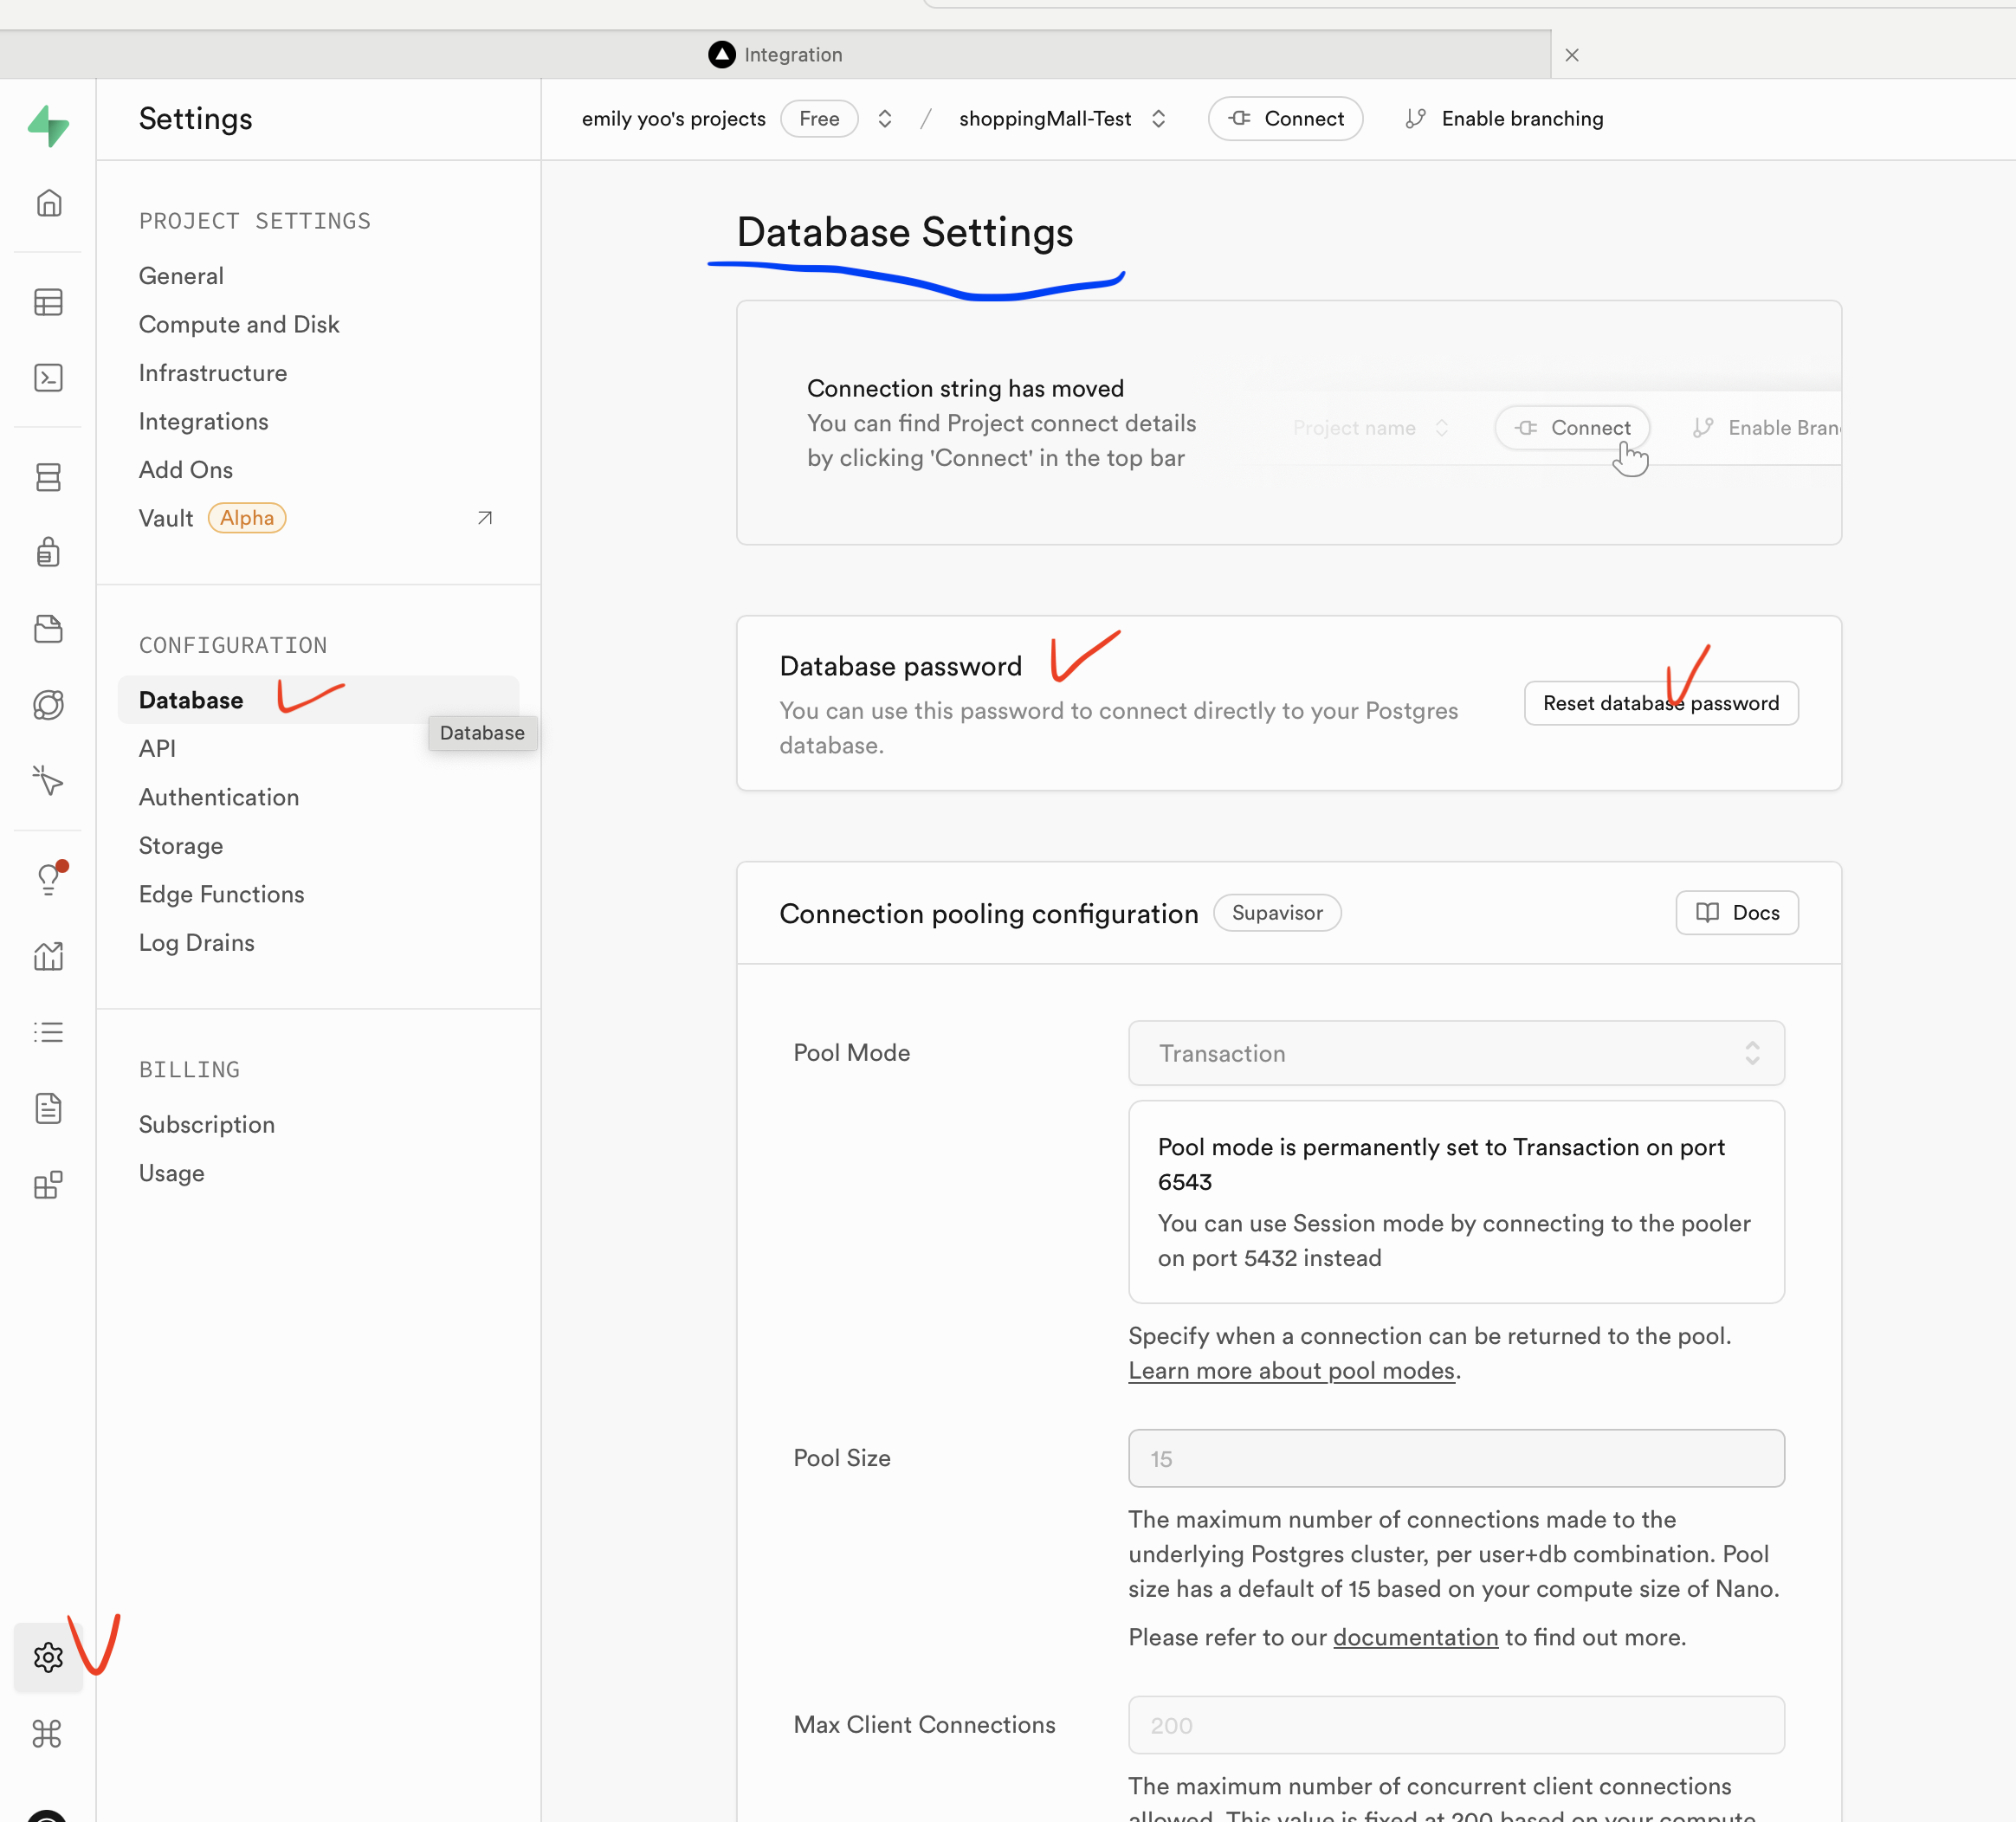Open the Database sidebar icon
Image resolution: width=2016 pixels, height=1822 pixels.
coord(48,477)
